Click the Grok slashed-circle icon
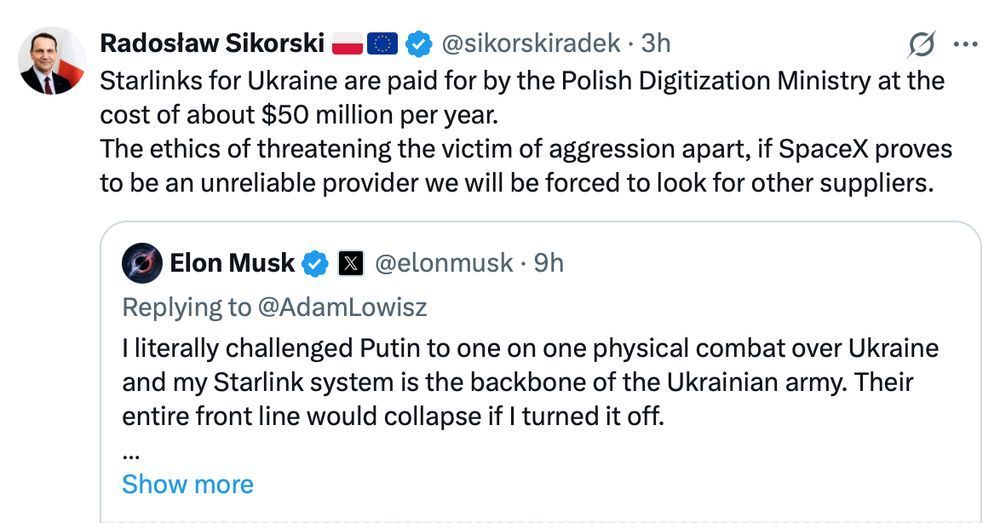The width and height of the screenshot is (1000, 523). [x=922, y=45]
